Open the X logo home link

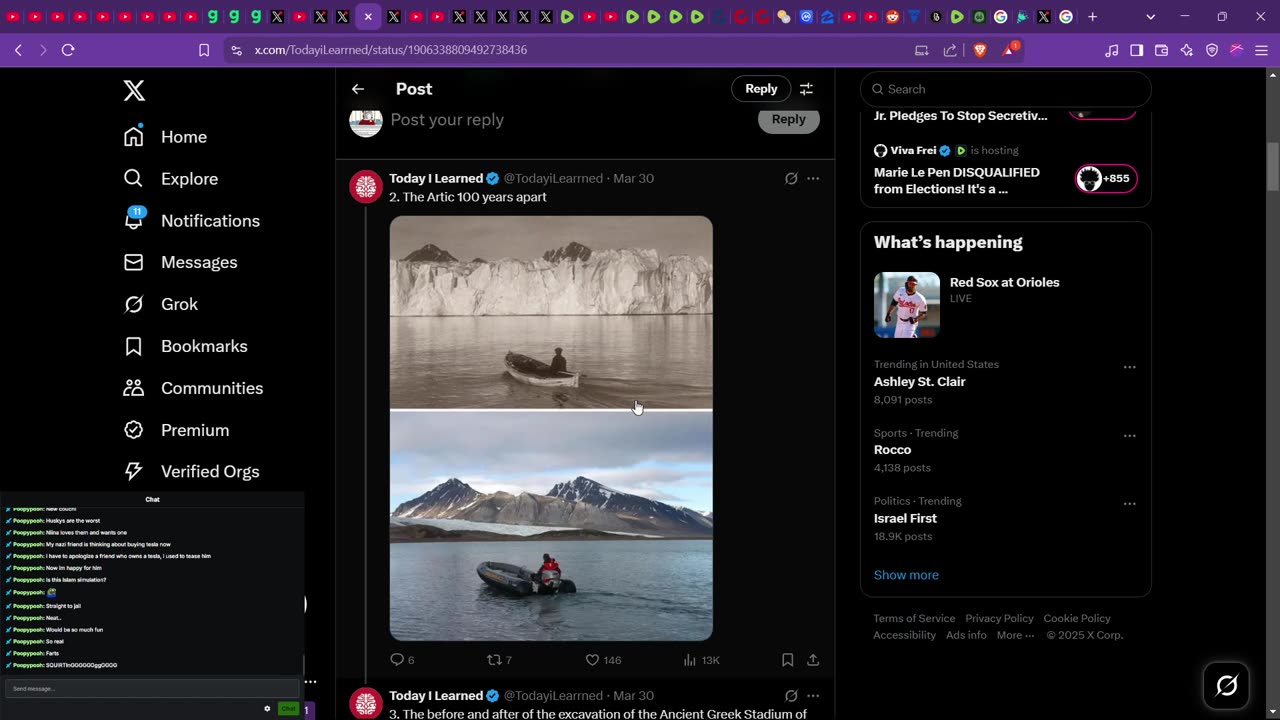point(134,90)
